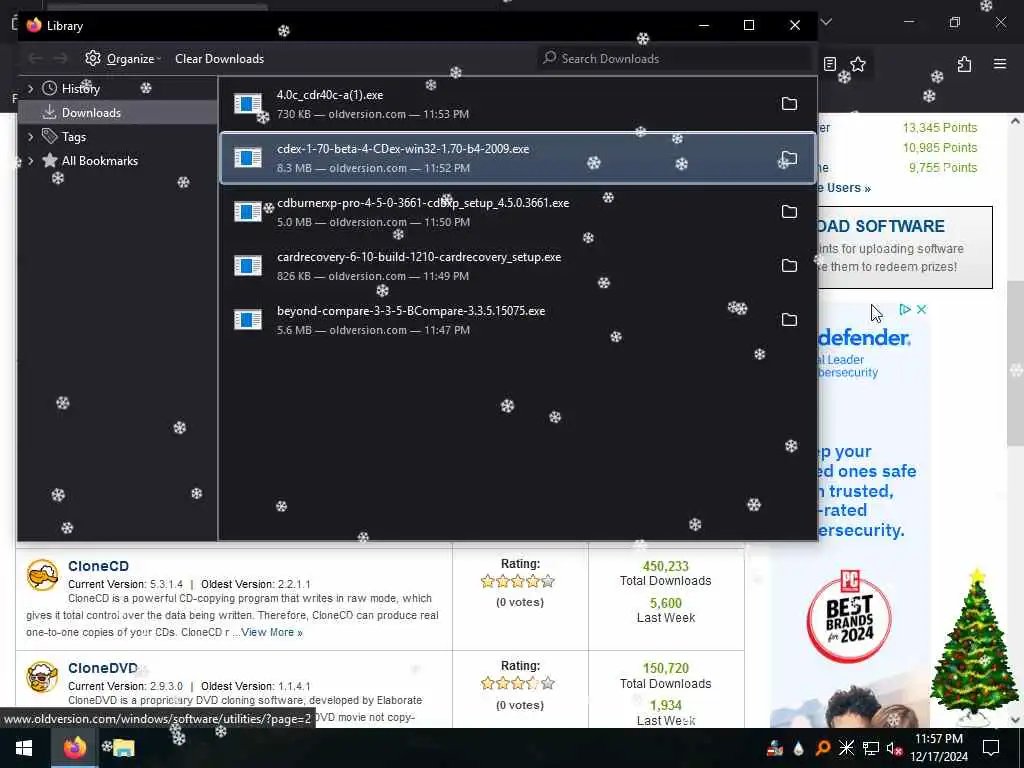Select beyond-compare-3-3-5 filename text
1024x768 pixels.
pyautogui.click(x=411, y=311)
